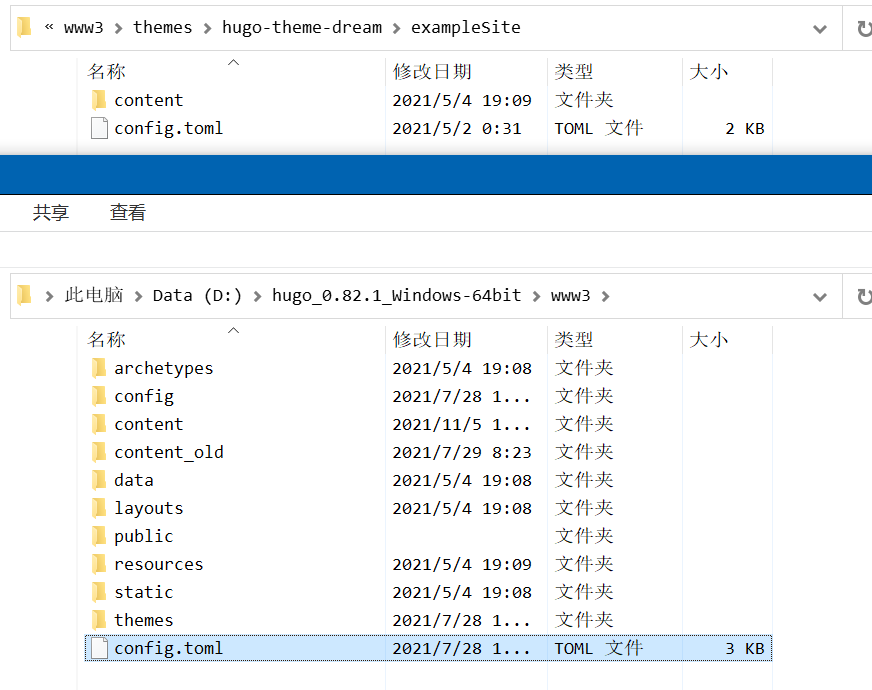Image resolution: width=872 pixels, height=690 pixels.
Task: Click the public folder icon
Action: 98,536
